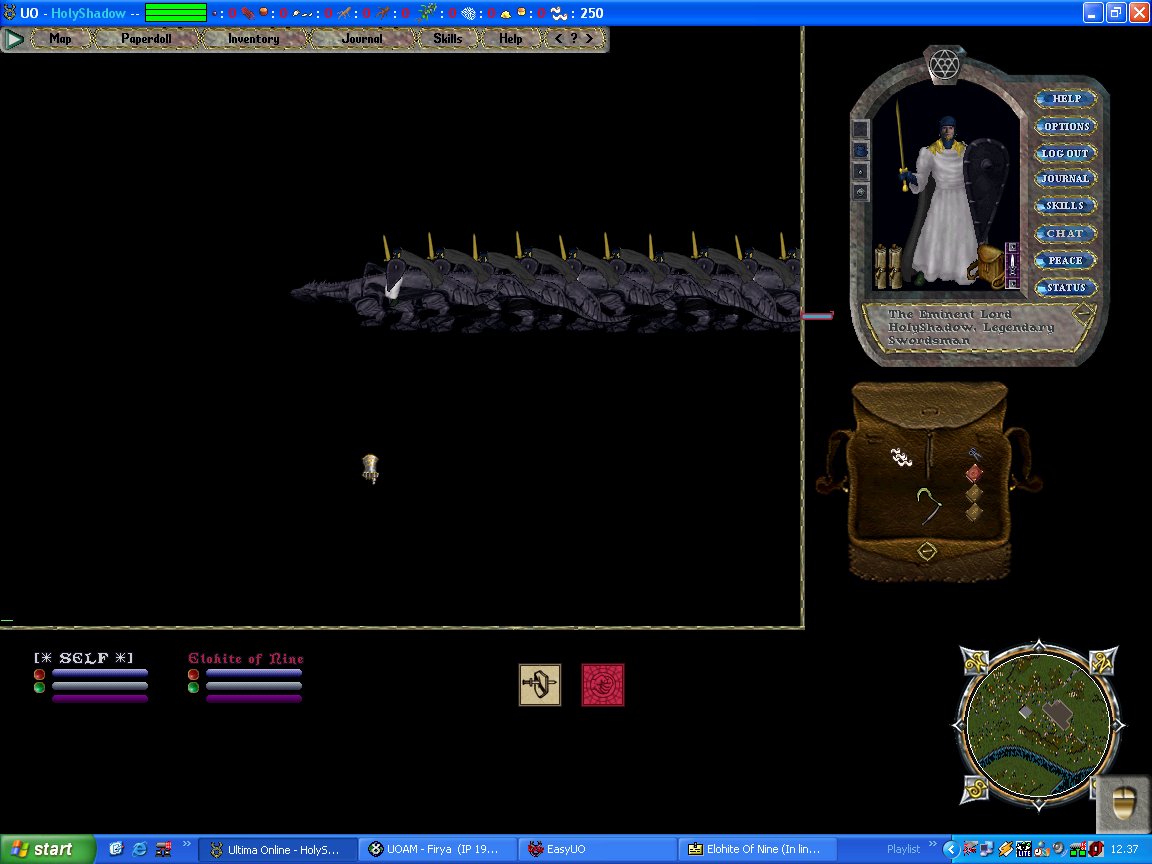Pick the red book in the backpack
The image size is (1152, 864).
[974, 473]
